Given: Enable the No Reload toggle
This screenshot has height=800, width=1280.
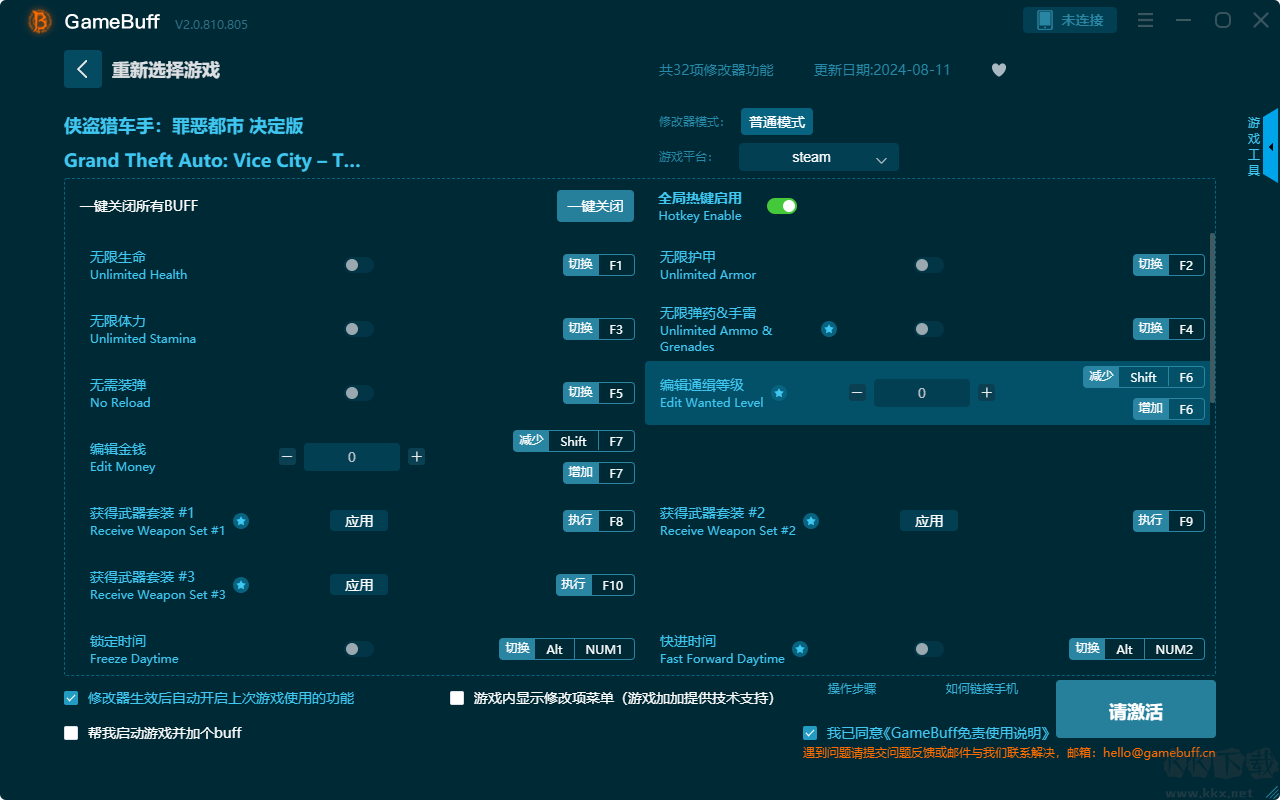Looking at the screenshot, I should (x=359, y=393).
